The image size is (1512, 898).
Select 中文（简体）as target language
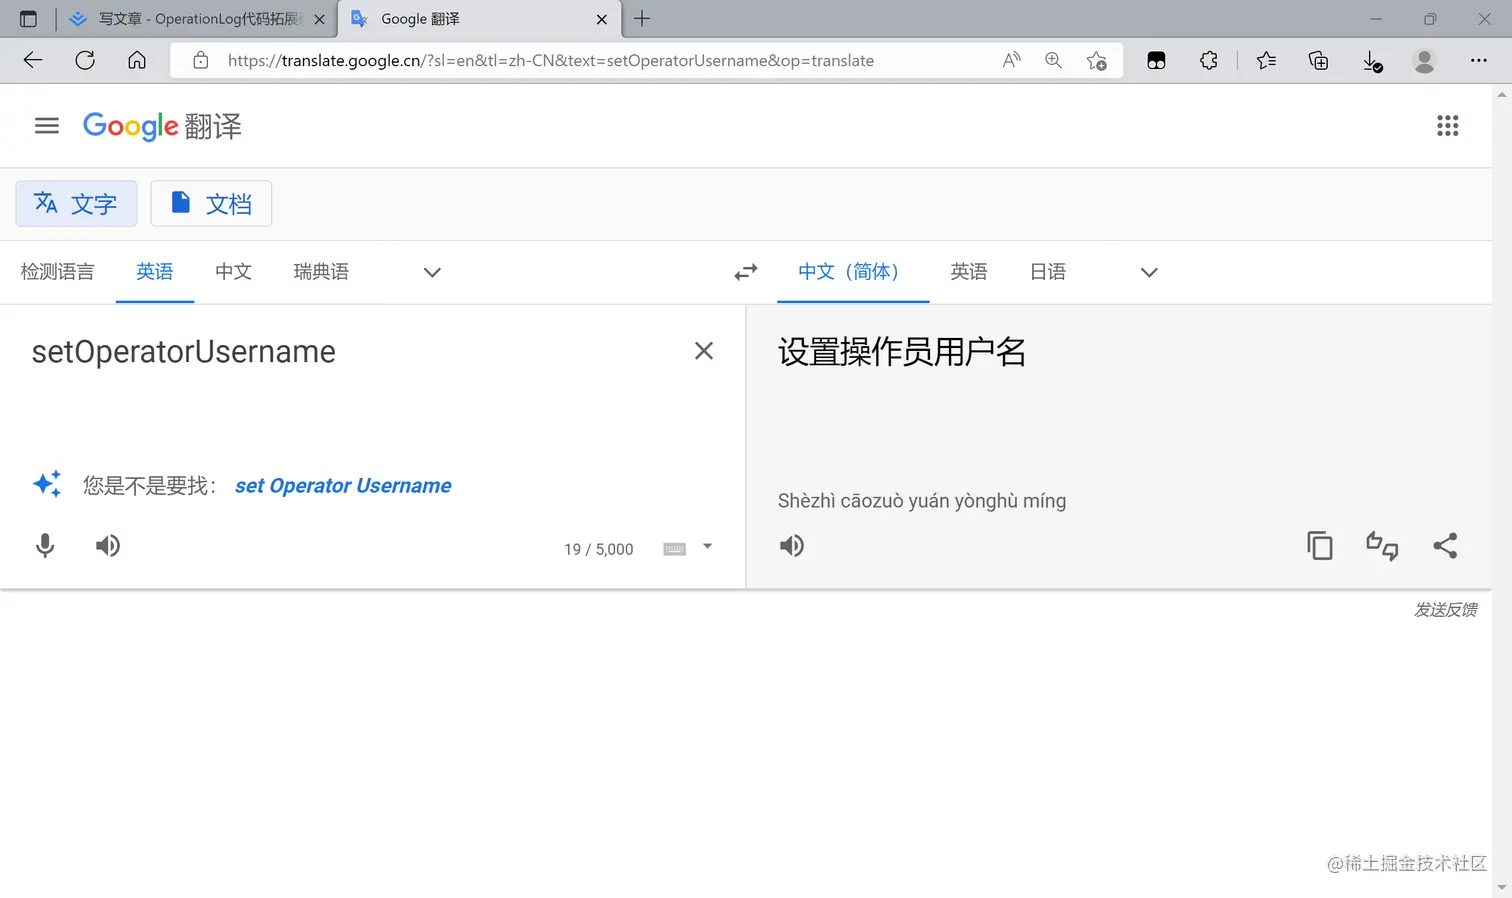[853, 272]
